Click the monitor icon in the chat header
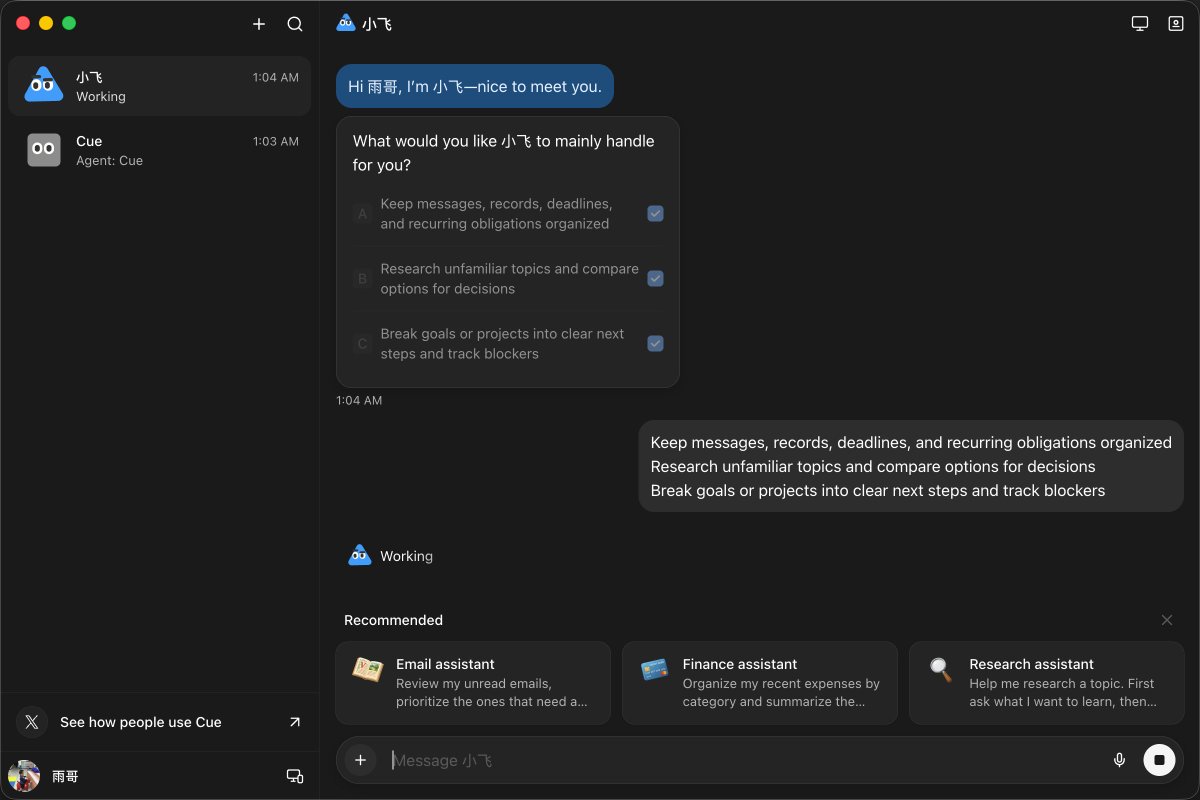1200x800 pixels. coord(1140,23)
